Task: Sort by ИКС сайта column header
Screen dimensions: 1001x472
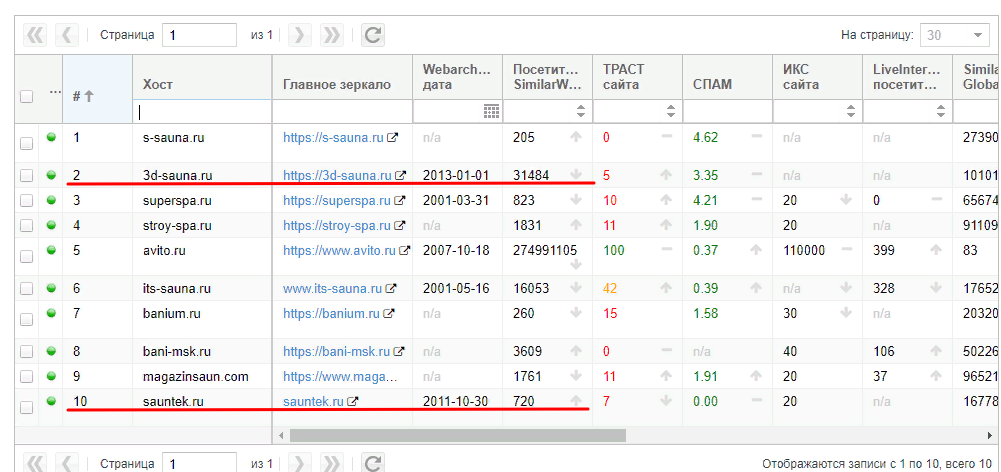Action: pos(818,77)
